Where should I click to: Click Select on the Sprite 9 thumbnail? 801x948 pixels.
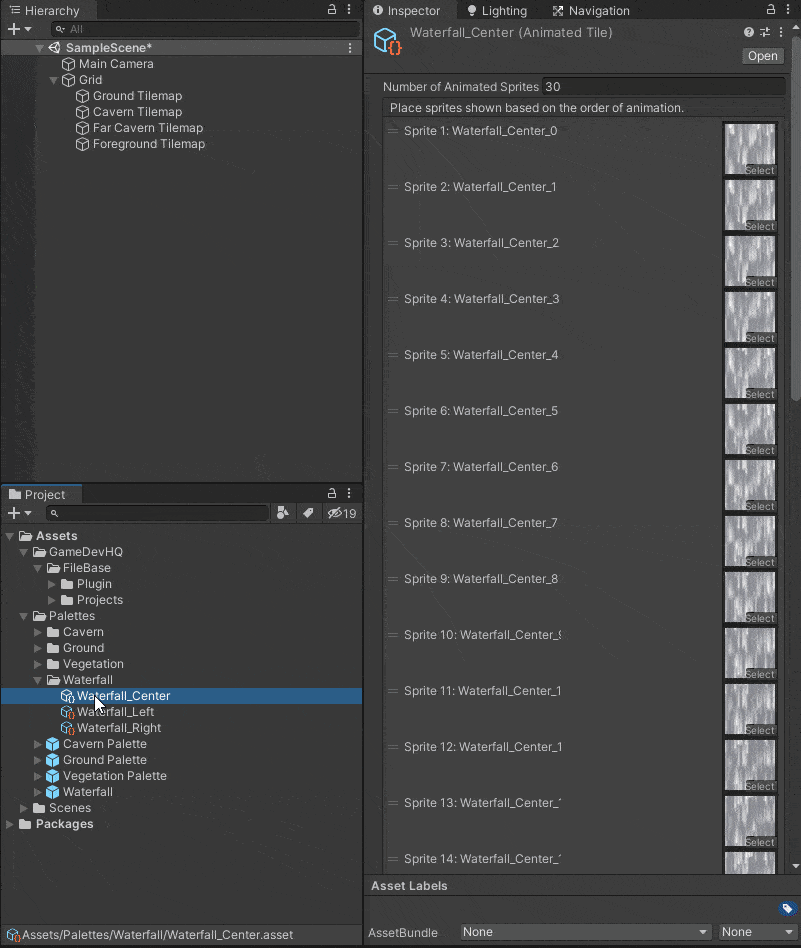[x=759, y=618]
